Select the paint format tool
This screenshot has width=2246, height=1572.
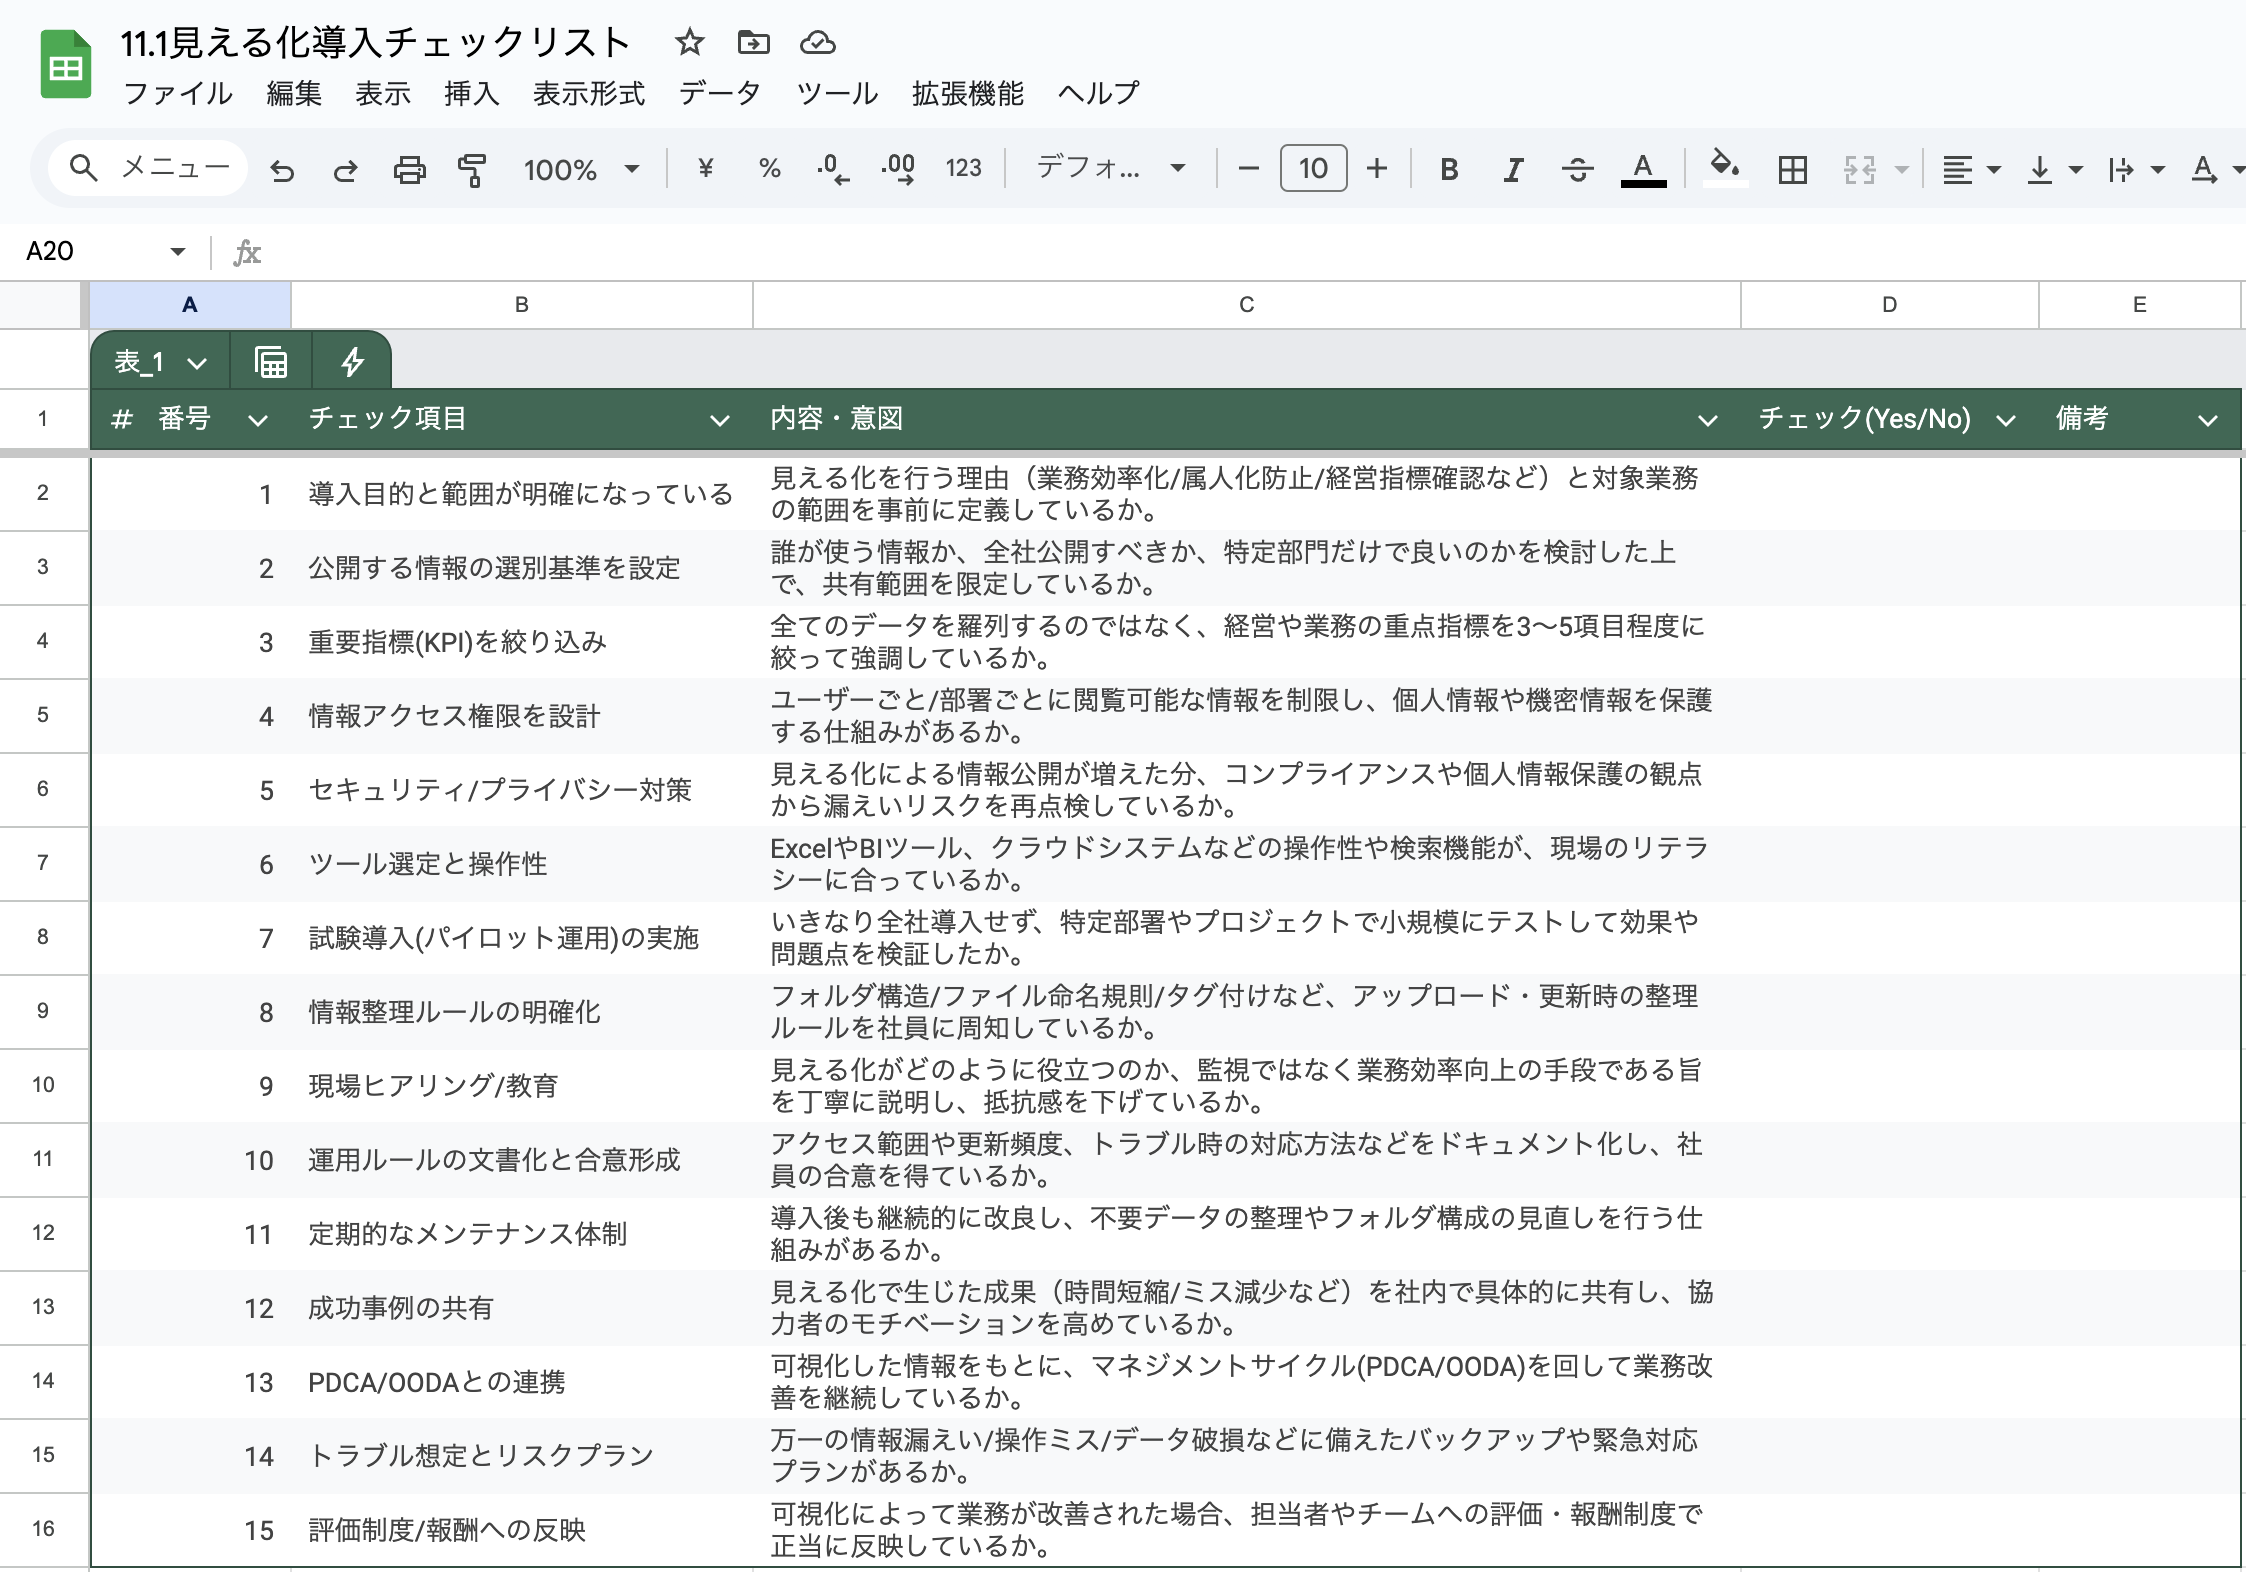click(470, 168)
